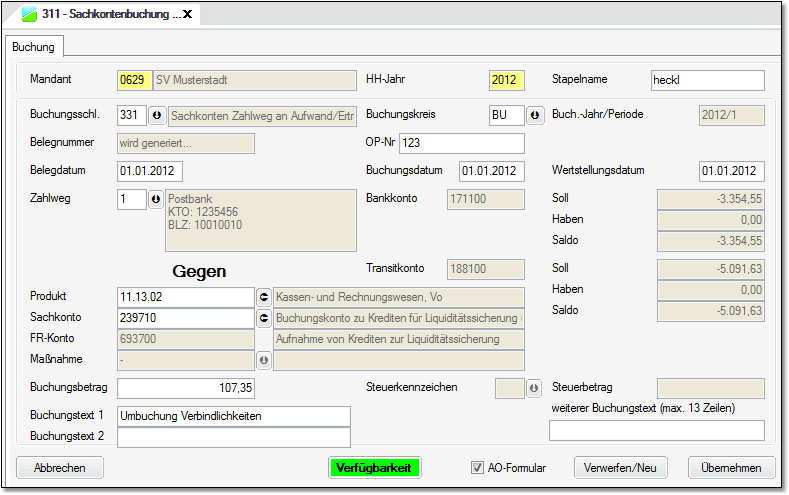Select the 311 - Sachkontenbuchung window tab
Image resolution: width=789 pixels, height=495 pixels.
point(110,15)
